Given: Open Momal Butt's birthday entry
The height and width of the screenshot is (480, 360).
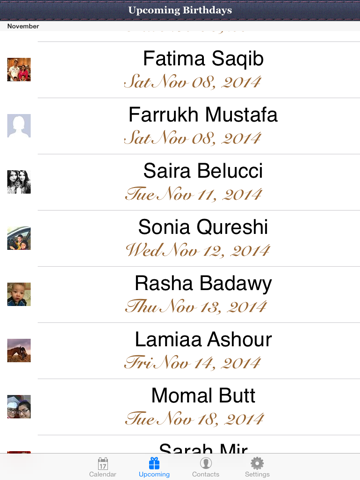Looking at the screenshot, I should pos(180,407).
